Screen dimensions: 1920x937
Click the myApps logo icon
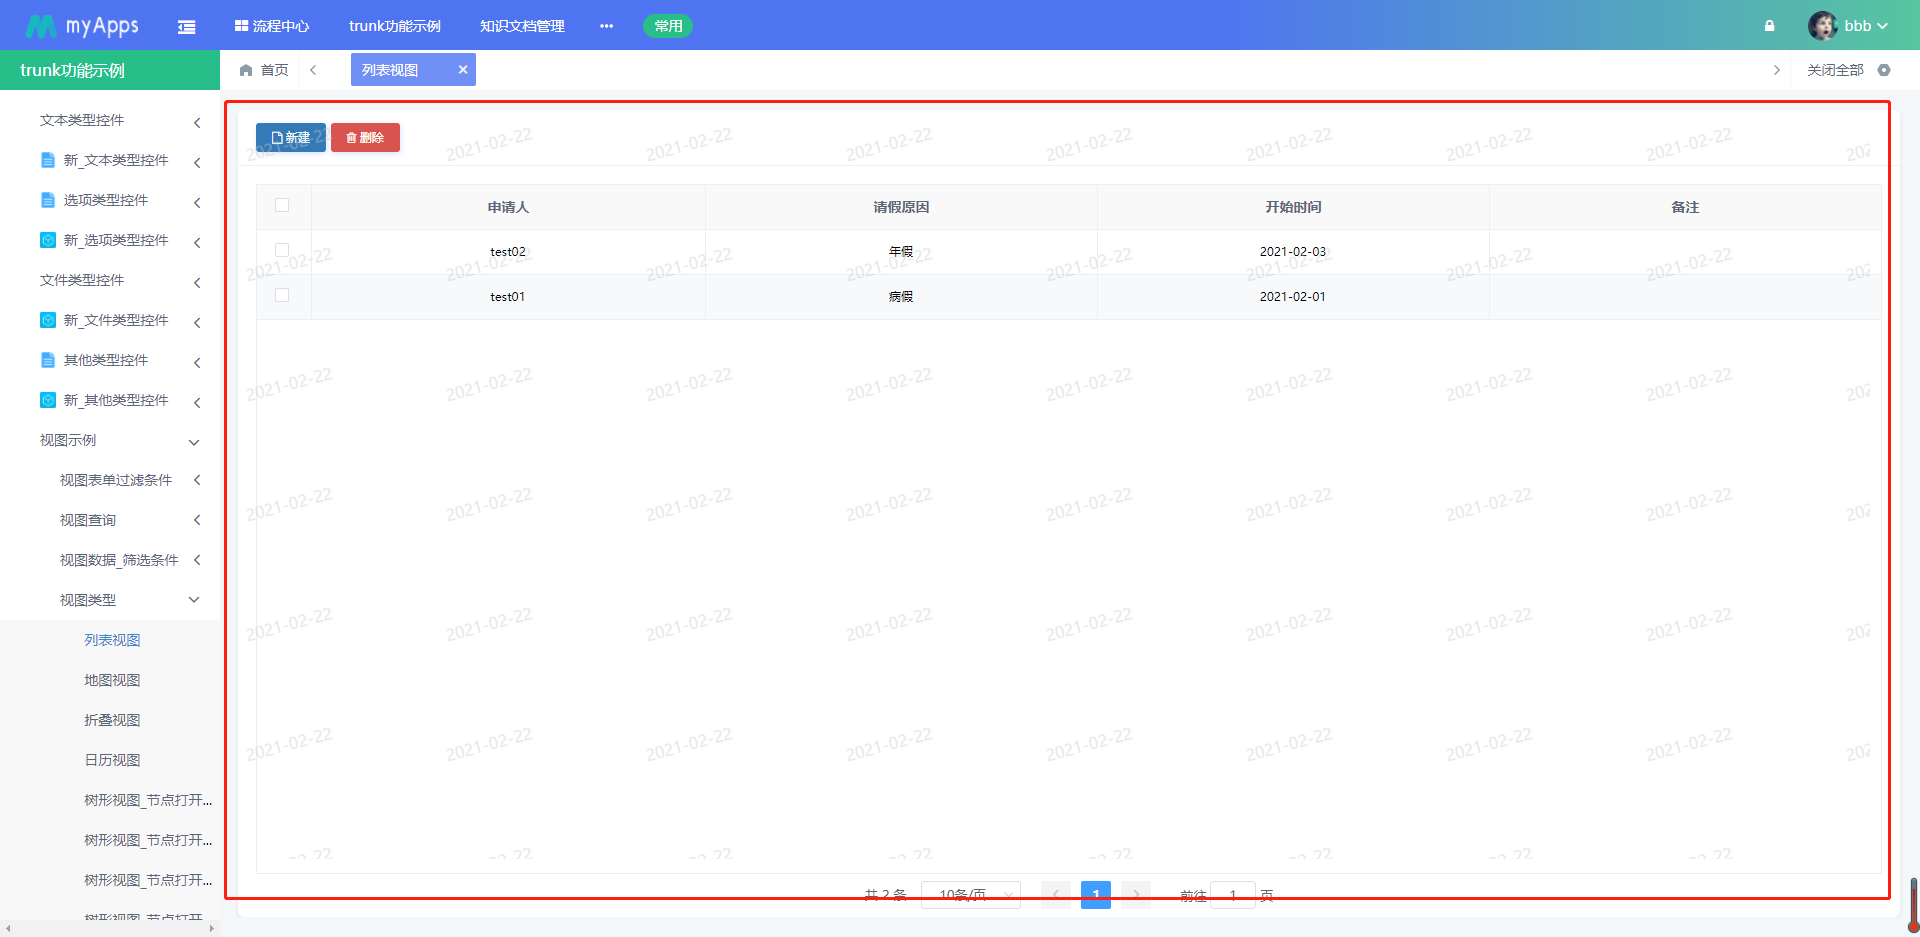pos(40,26)
